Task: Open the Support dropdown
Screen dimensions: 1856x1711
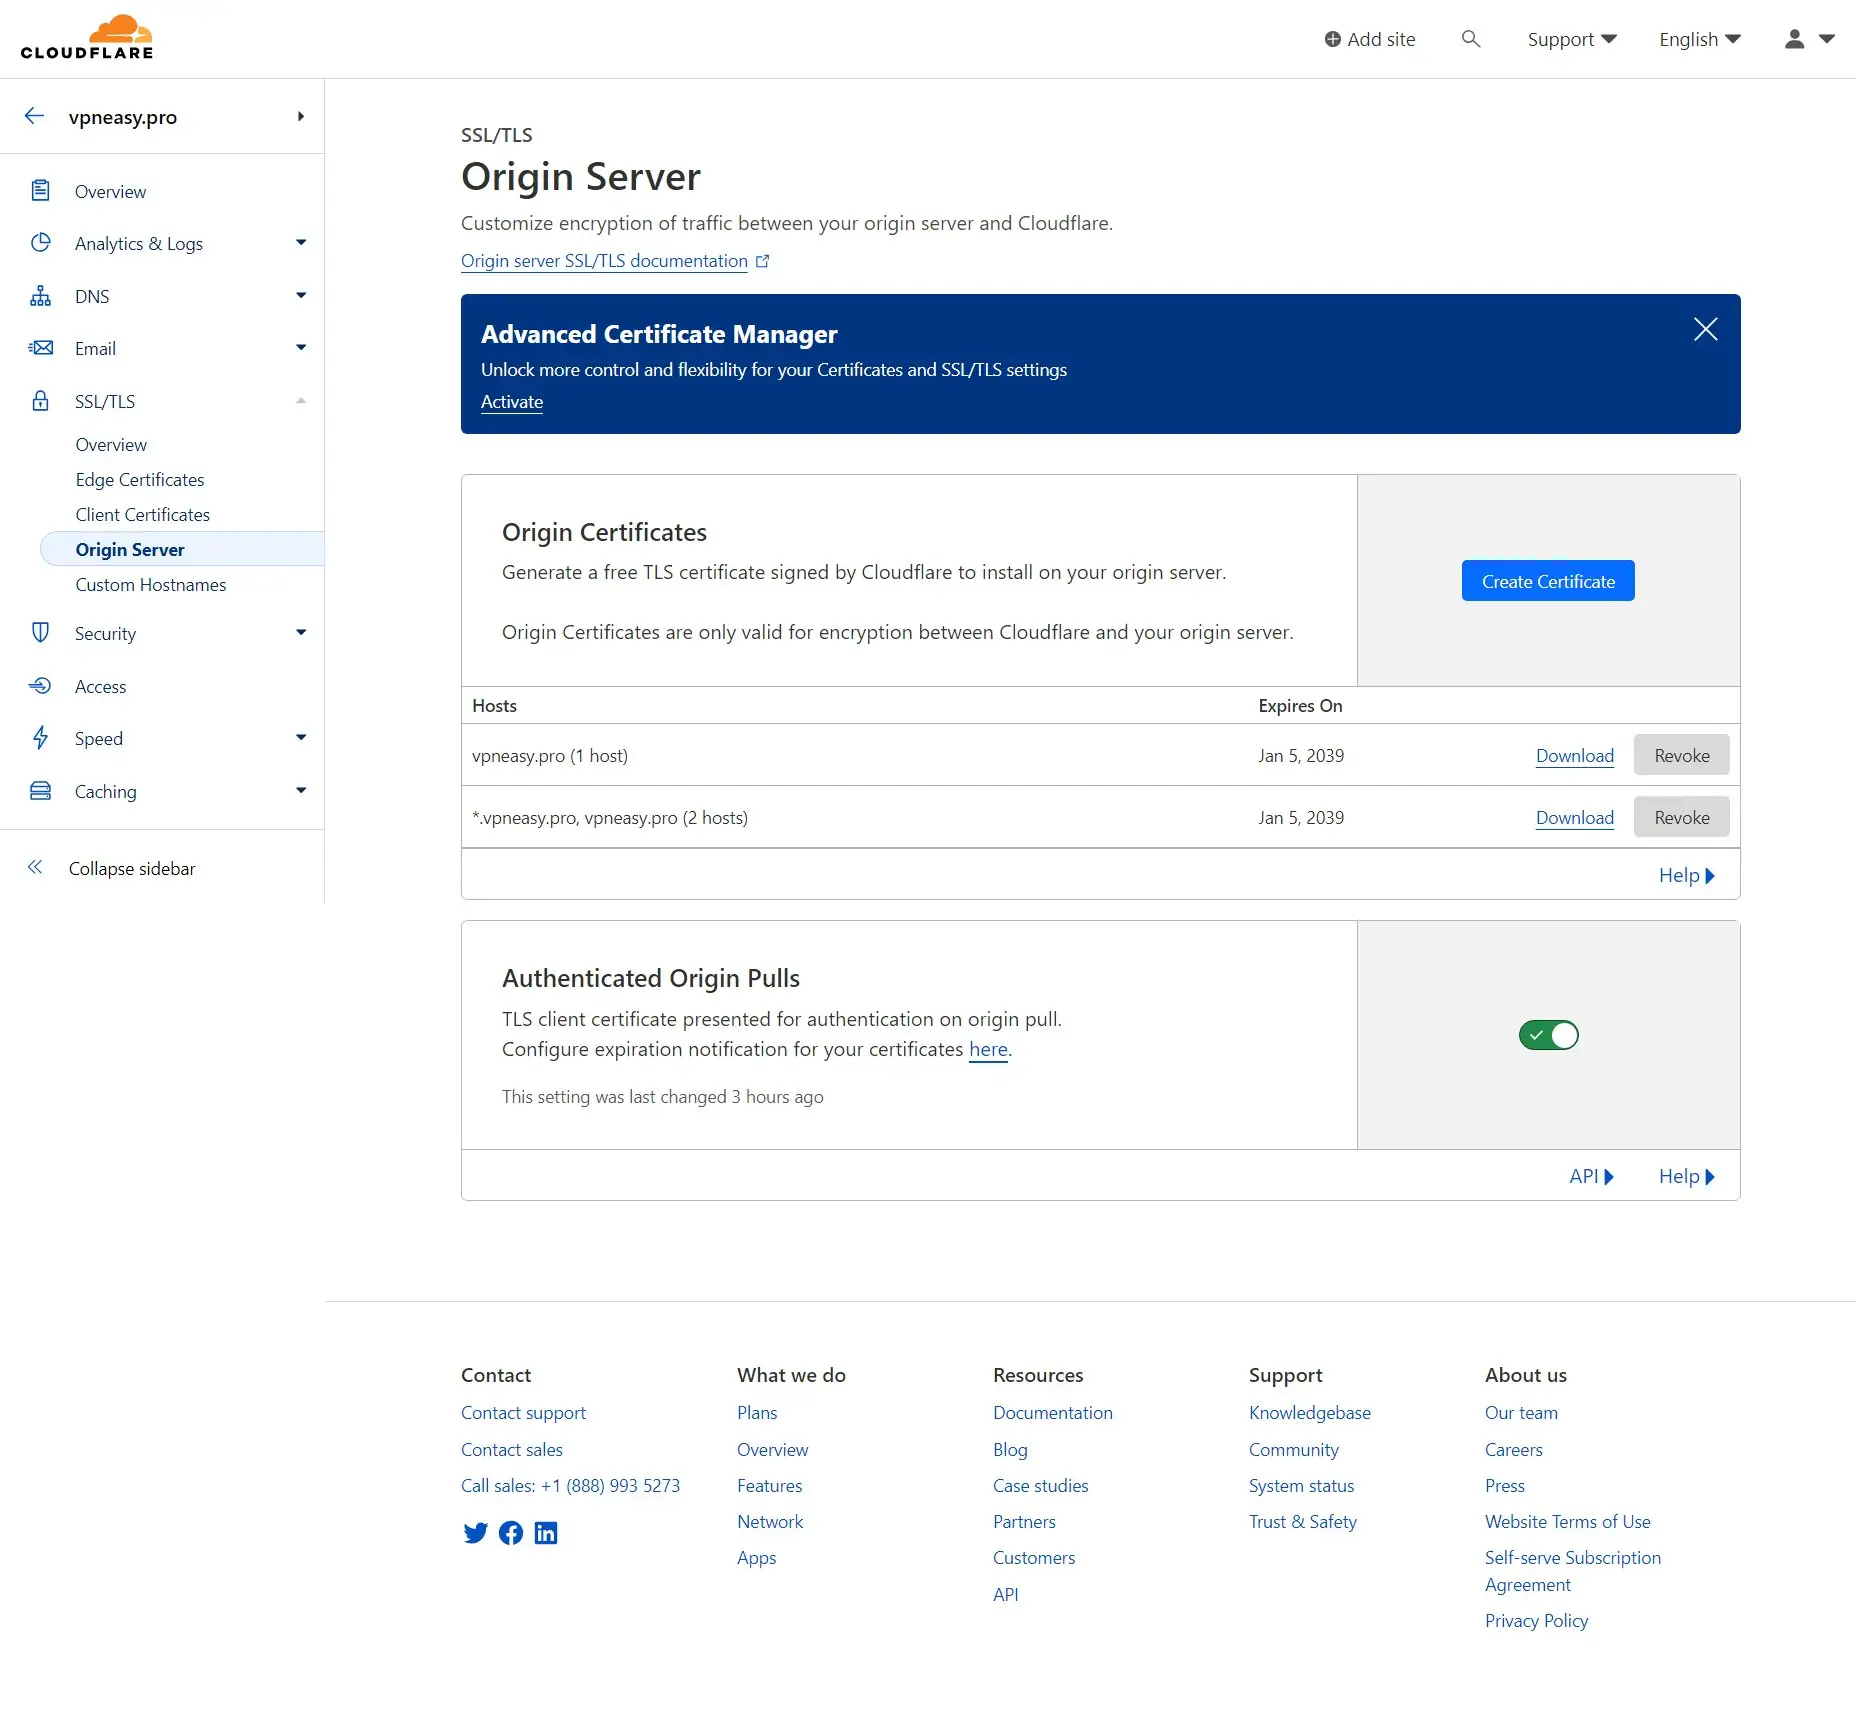Action: click(1572, 39)
